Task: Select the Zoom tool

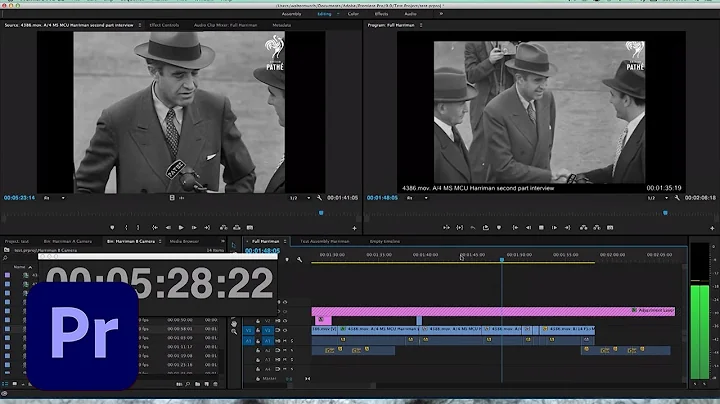Action: click(234, 332)
